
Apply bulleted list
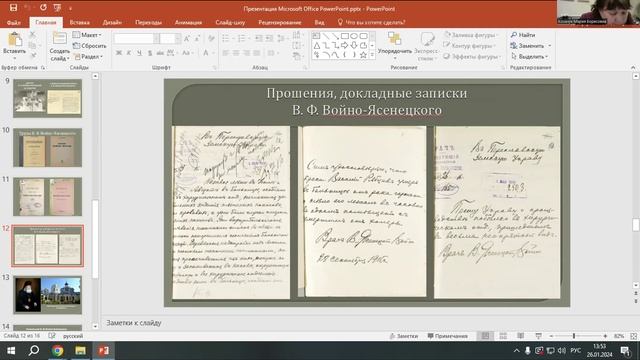point(227,38)
